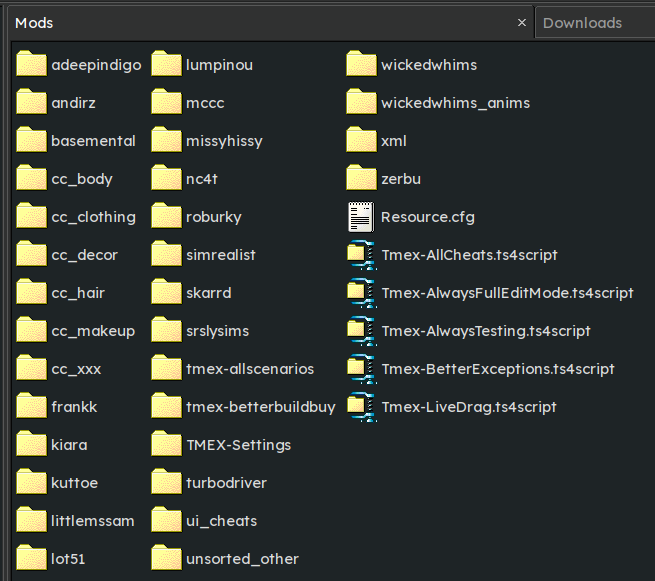The image size is (655, 581).
Task: Activate the Mods tab
Action: (x=271, y=23)
